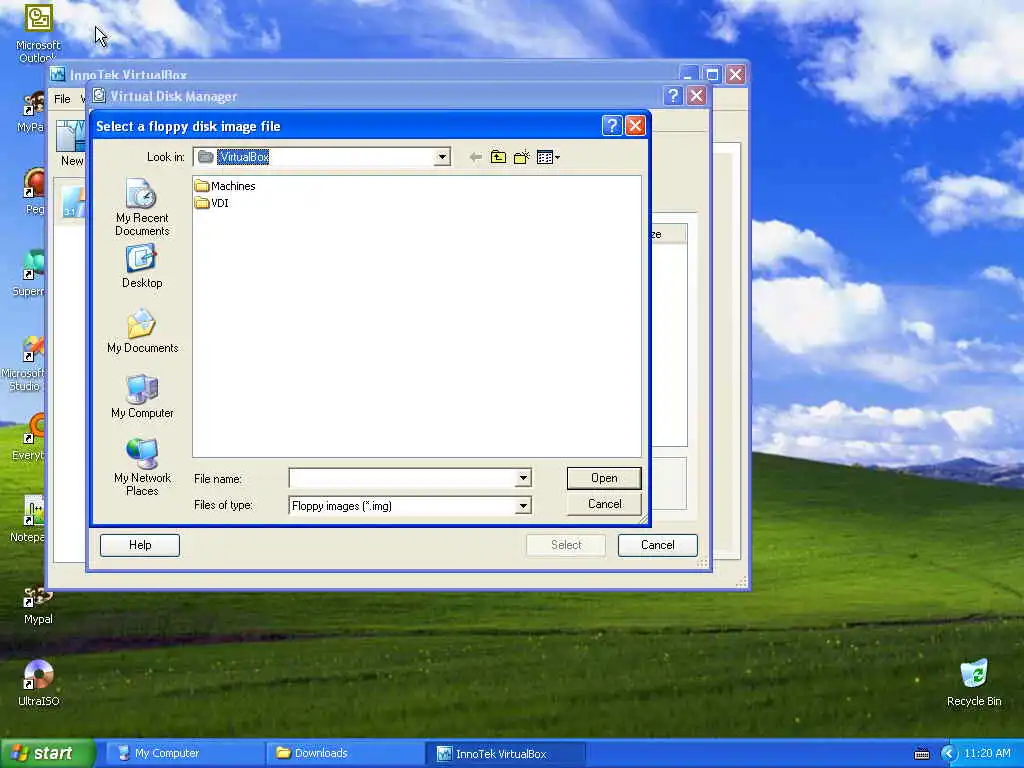This screenshot has height=768, width=1024.
Task: Expand the File name dropdown arrow
Action: pyautogui.click(x=523, y=478)
